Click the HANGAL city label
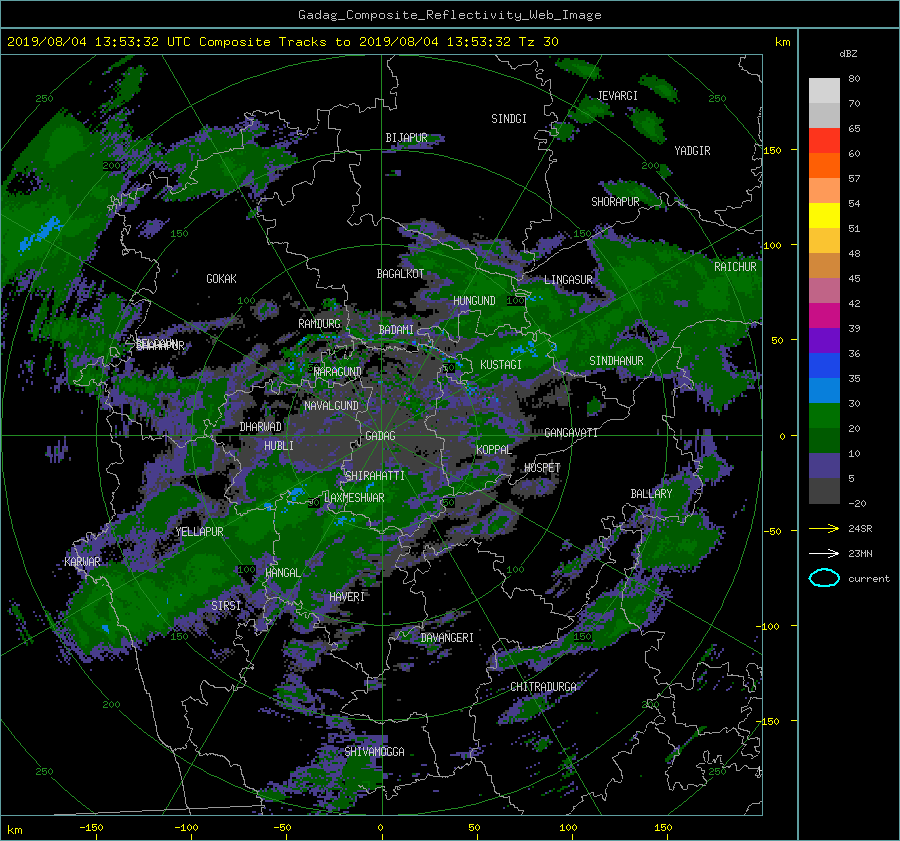900x841 pixels. tap(282, 573)
